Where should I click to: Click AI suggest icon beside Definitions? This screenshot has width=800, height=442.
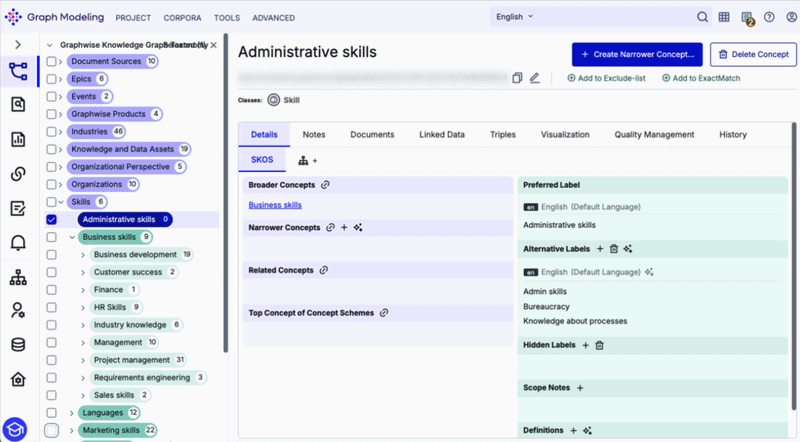pos(588,431)
